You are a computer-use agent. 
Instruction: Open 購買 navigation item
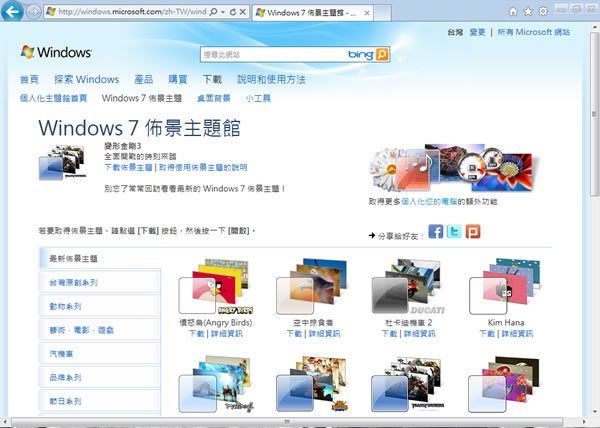tap(178, 80)
